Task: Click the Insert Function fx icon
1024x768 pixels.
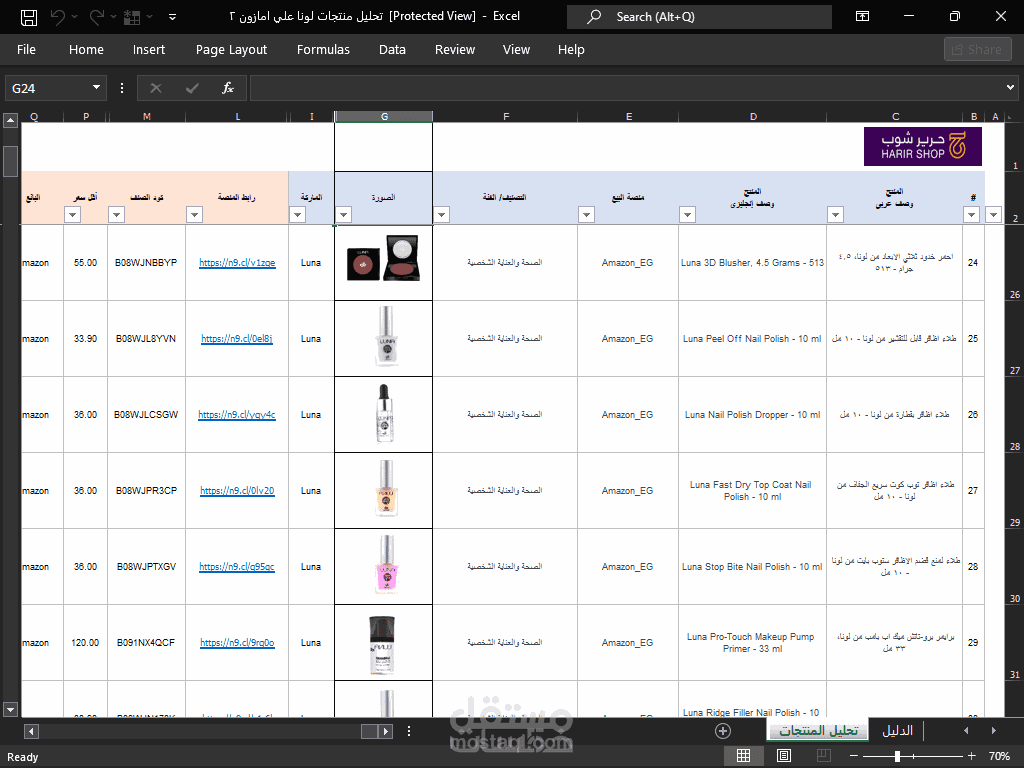Action: click(227, 88)
